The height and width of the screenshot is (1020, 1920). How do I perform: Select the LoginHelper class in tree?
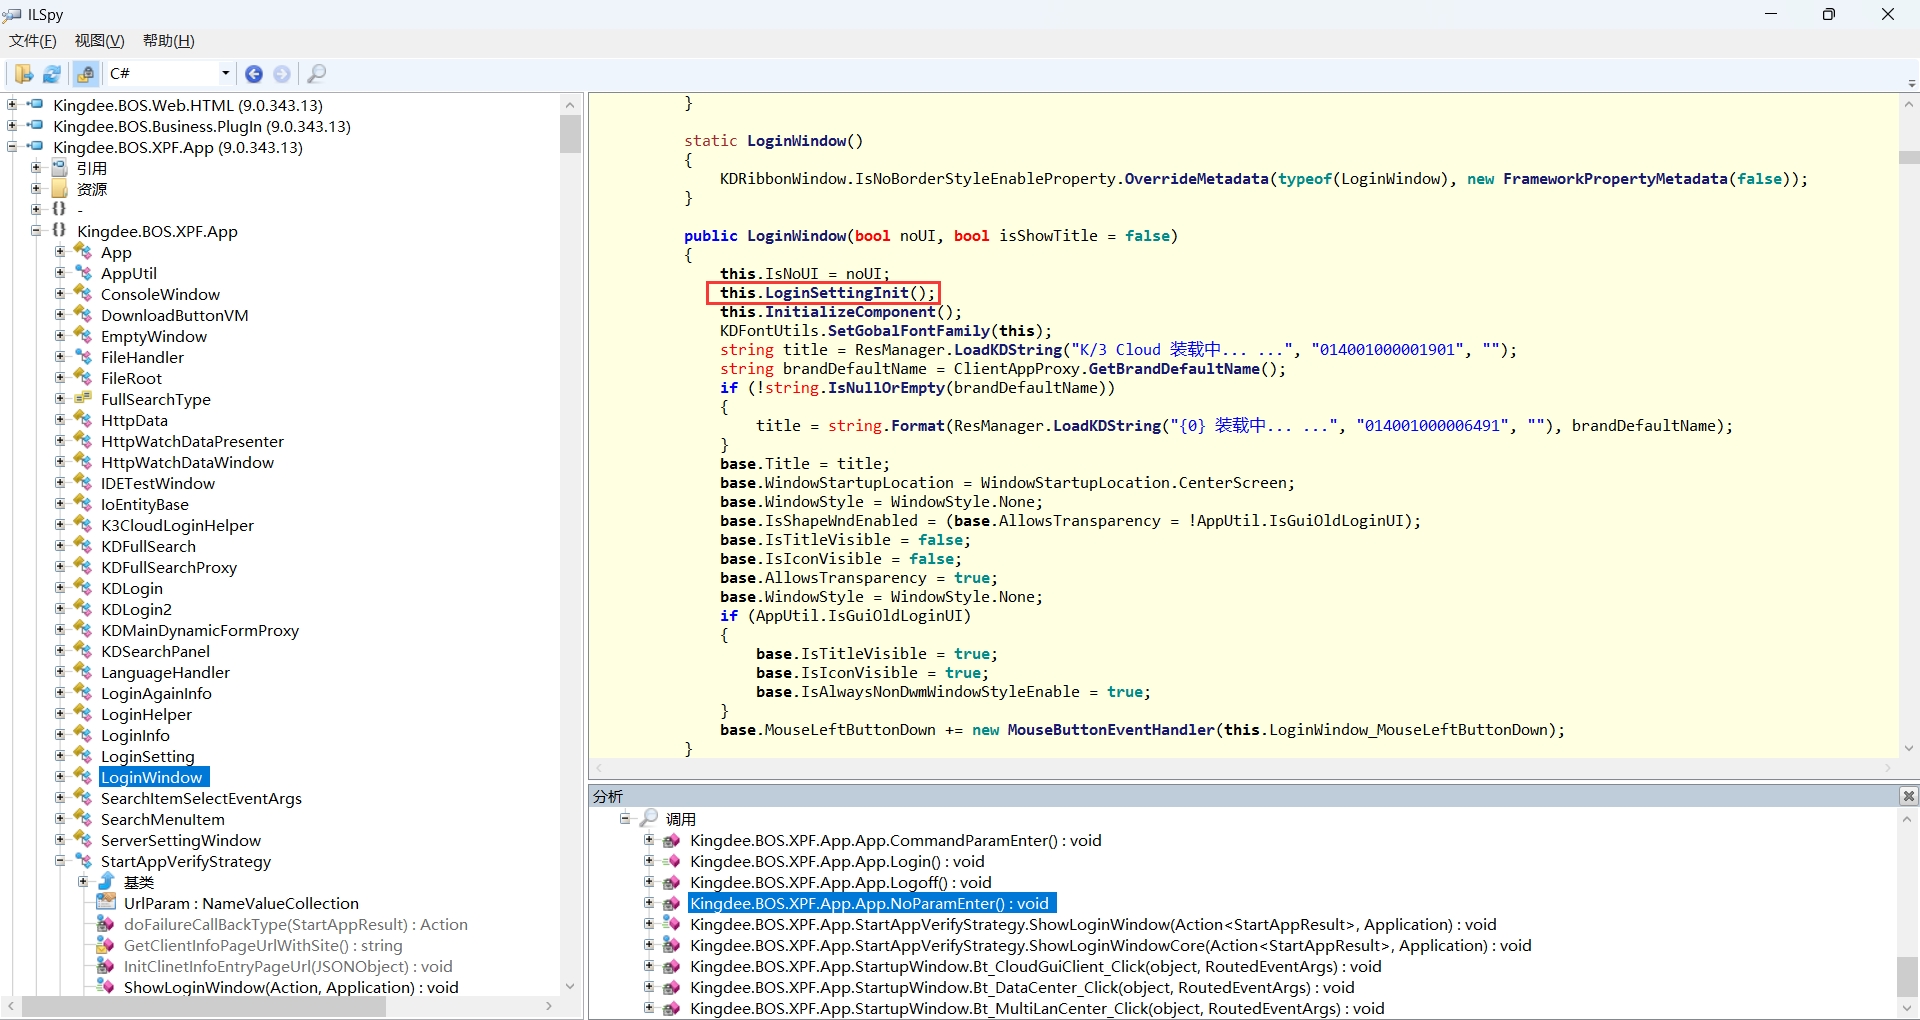pyautogui.click(x=146, y=714)
